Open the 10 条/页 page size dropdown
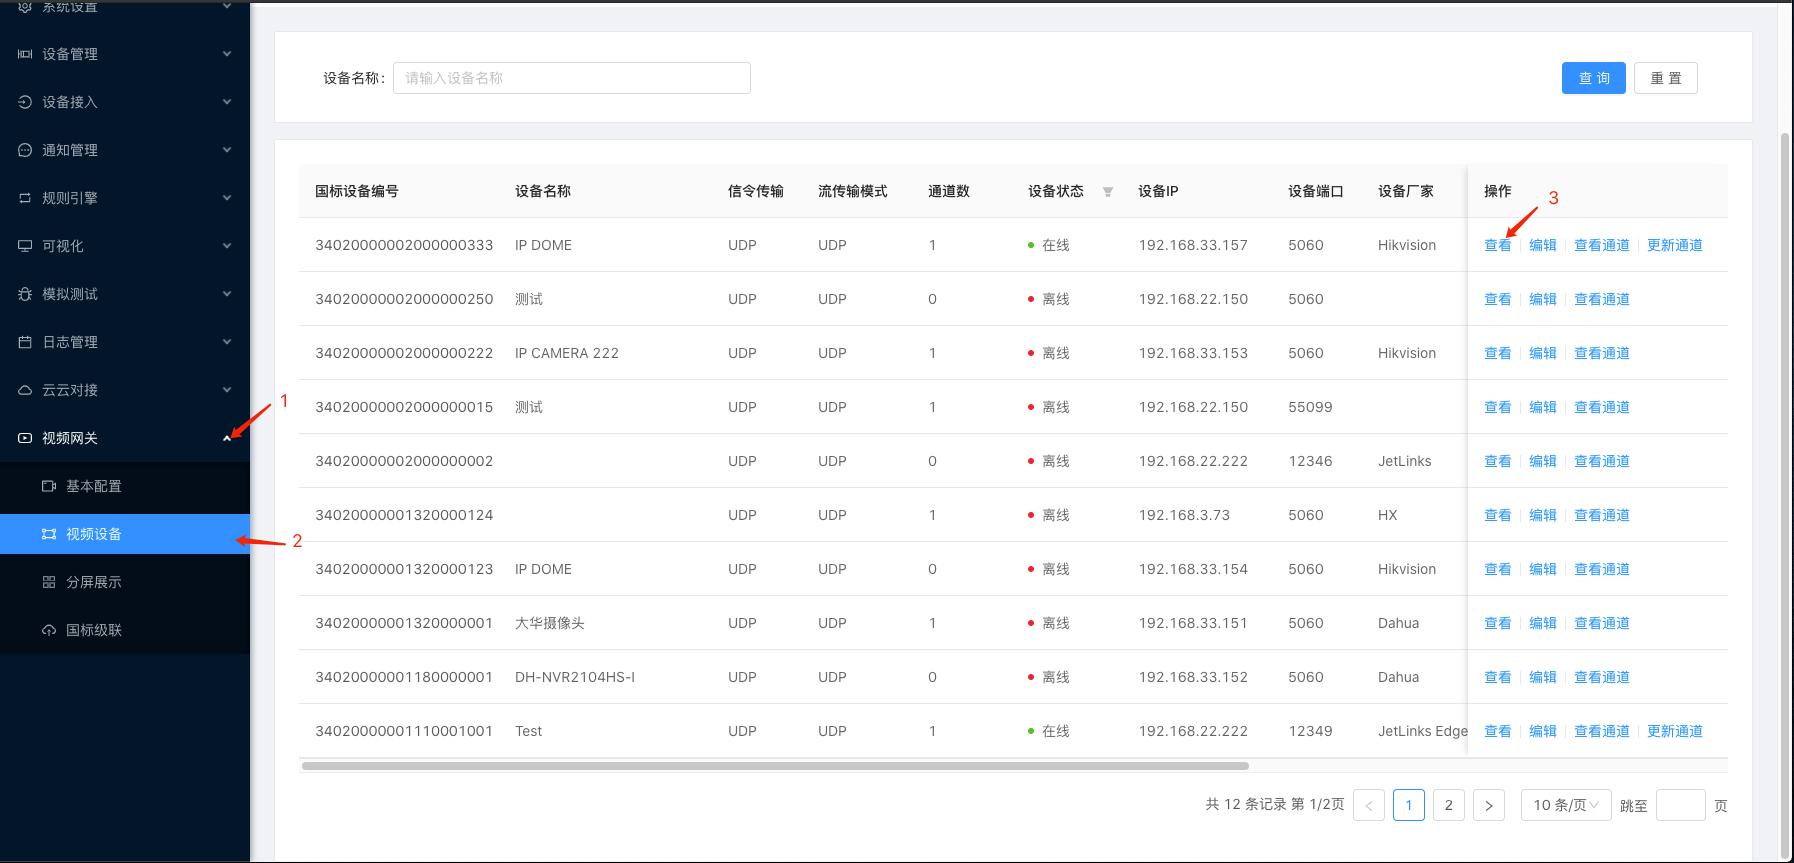 [x=1565, y=805]
